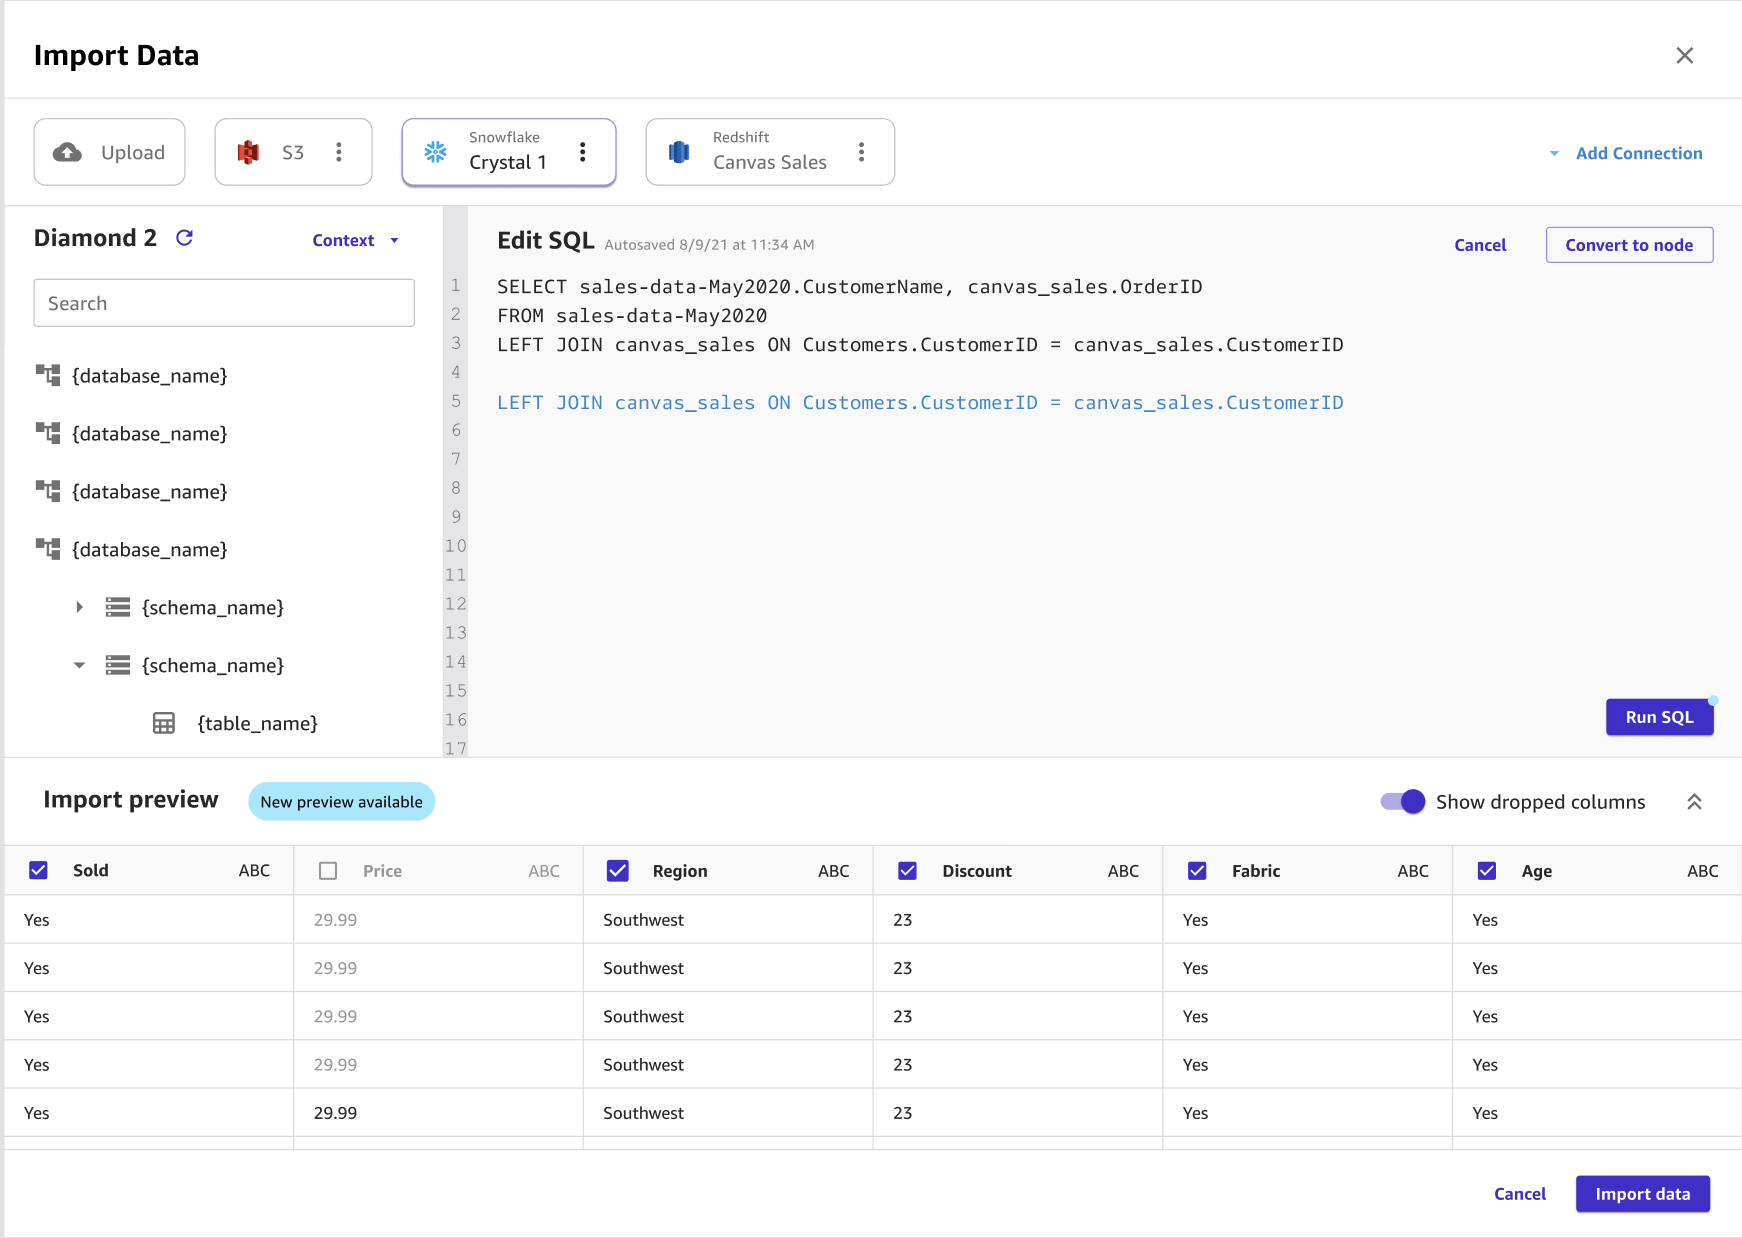Check the Price column checkbox
Image resolution: width=1742 pixels, height=1238 pixels.
pos(327,870)
